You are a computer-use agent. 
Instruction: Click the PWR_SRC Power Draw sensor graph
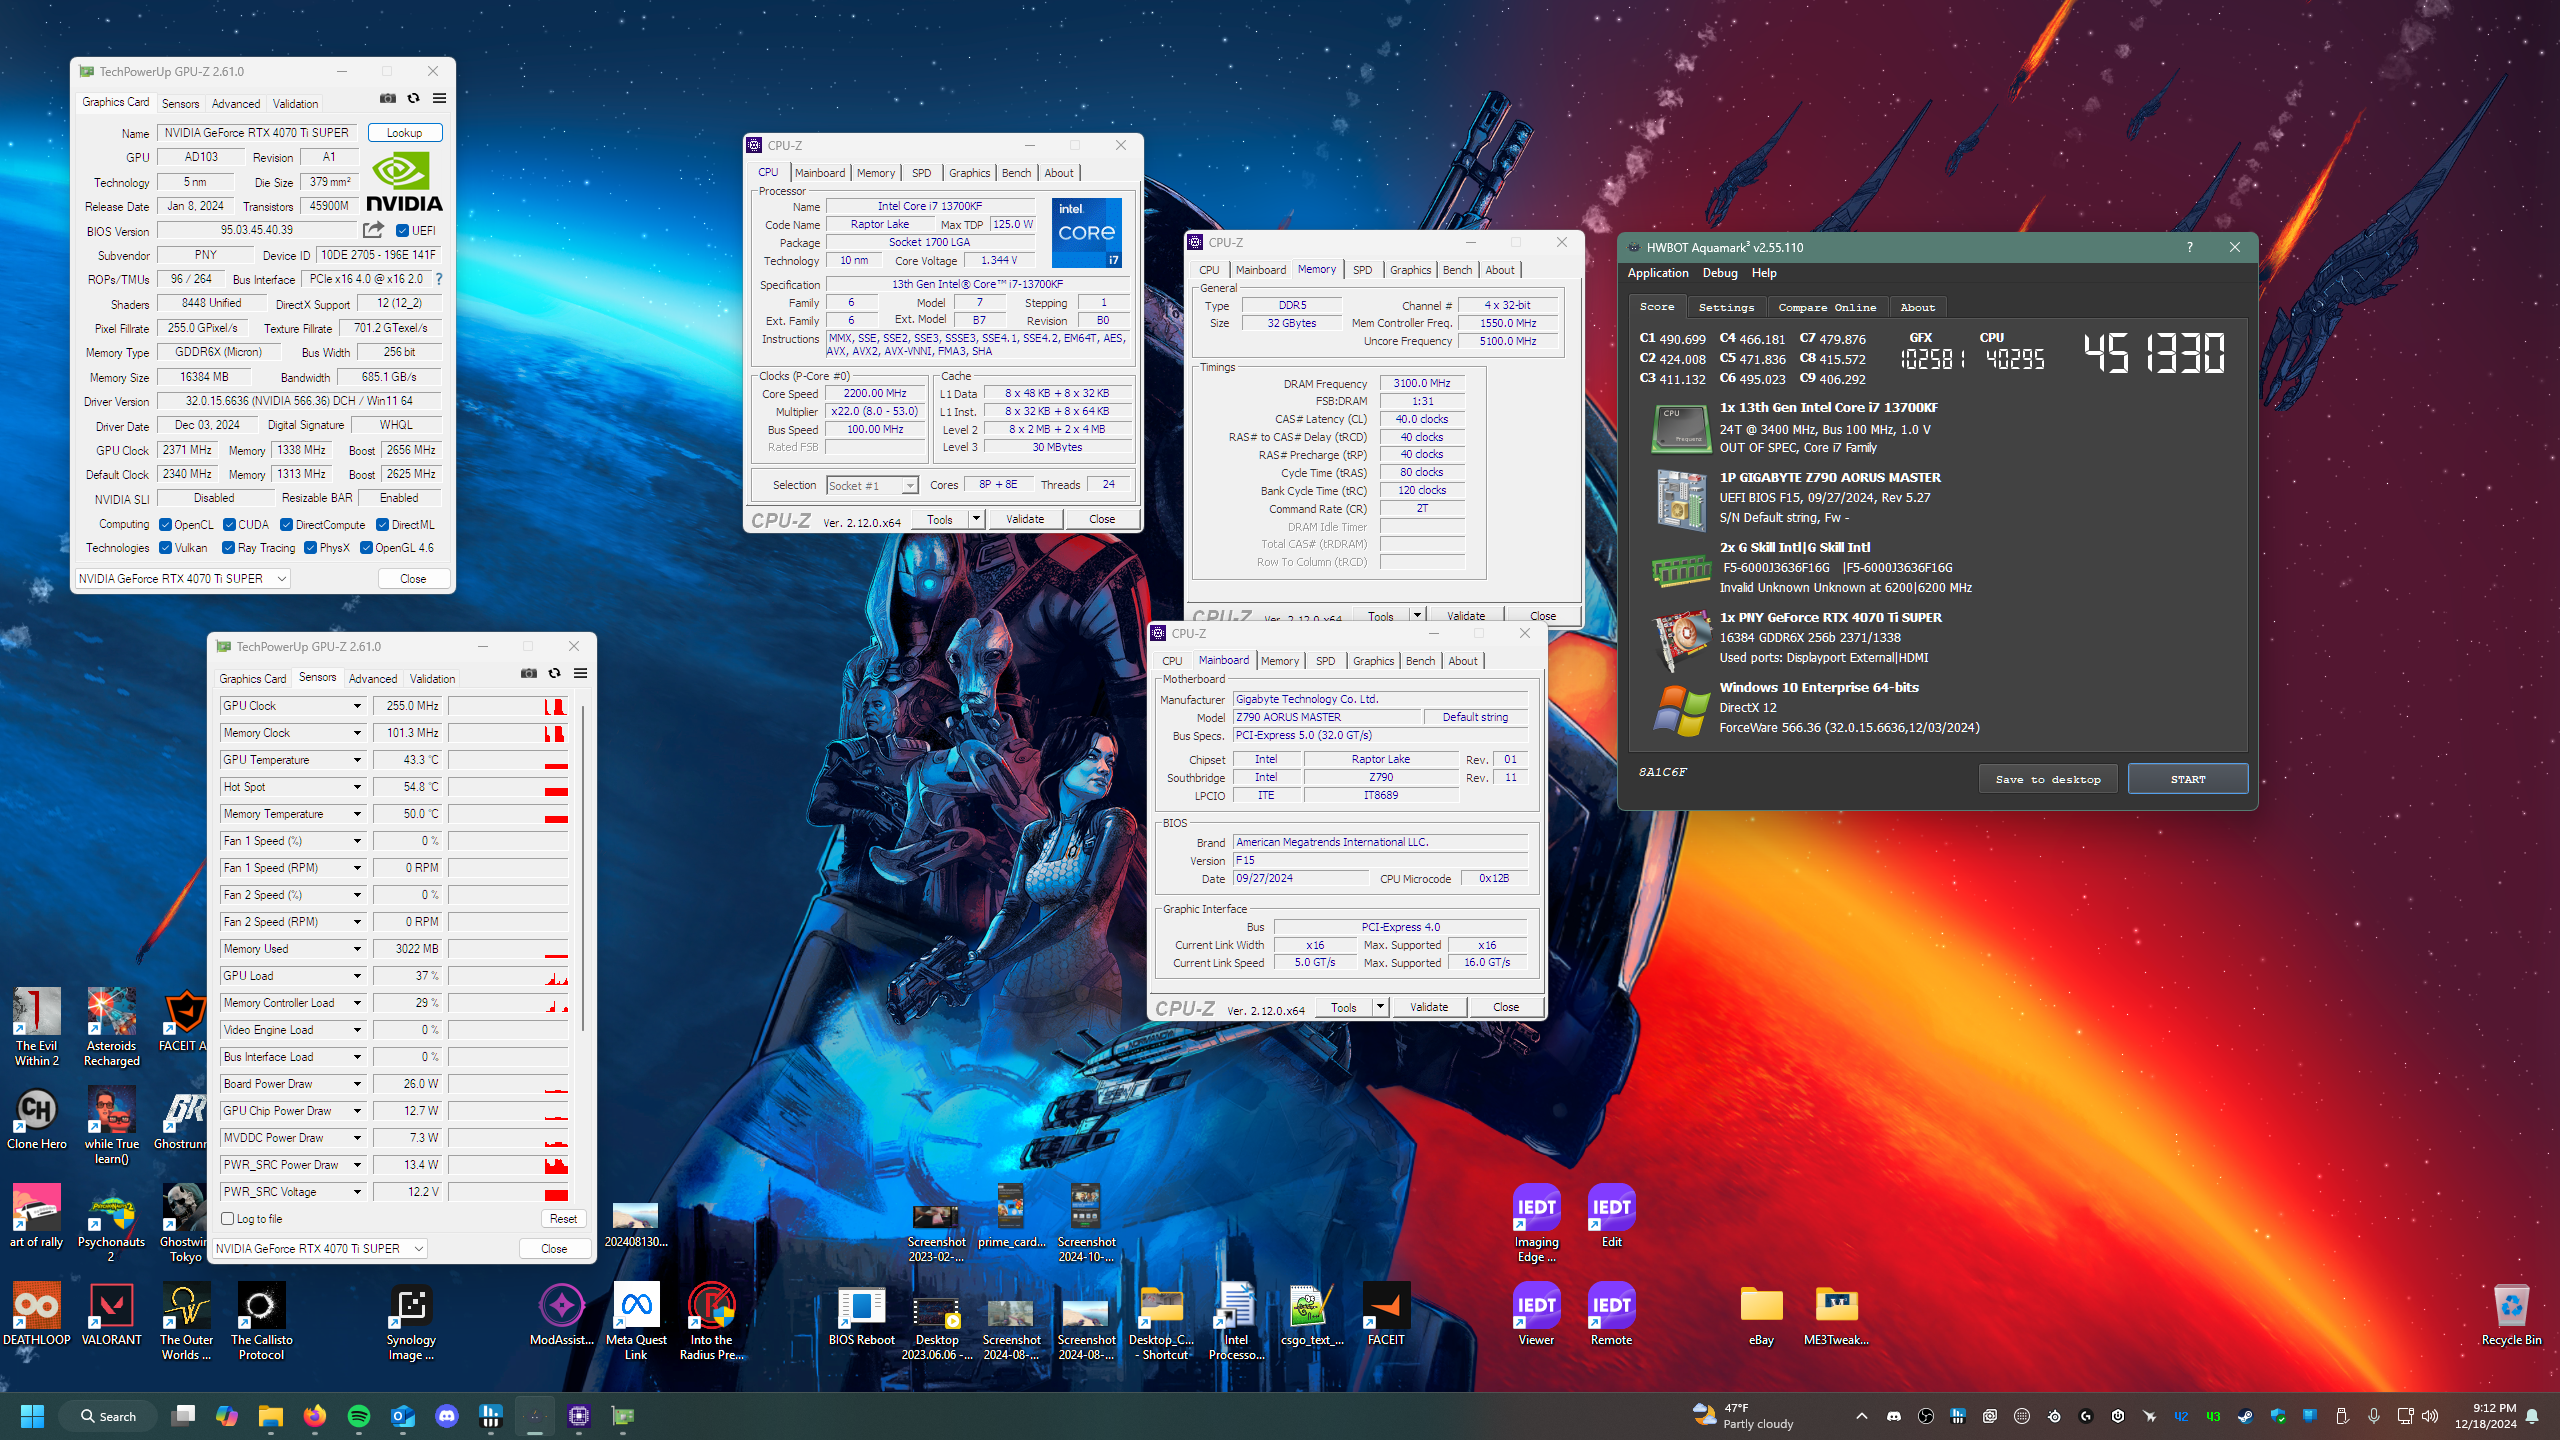point(508,1165)
